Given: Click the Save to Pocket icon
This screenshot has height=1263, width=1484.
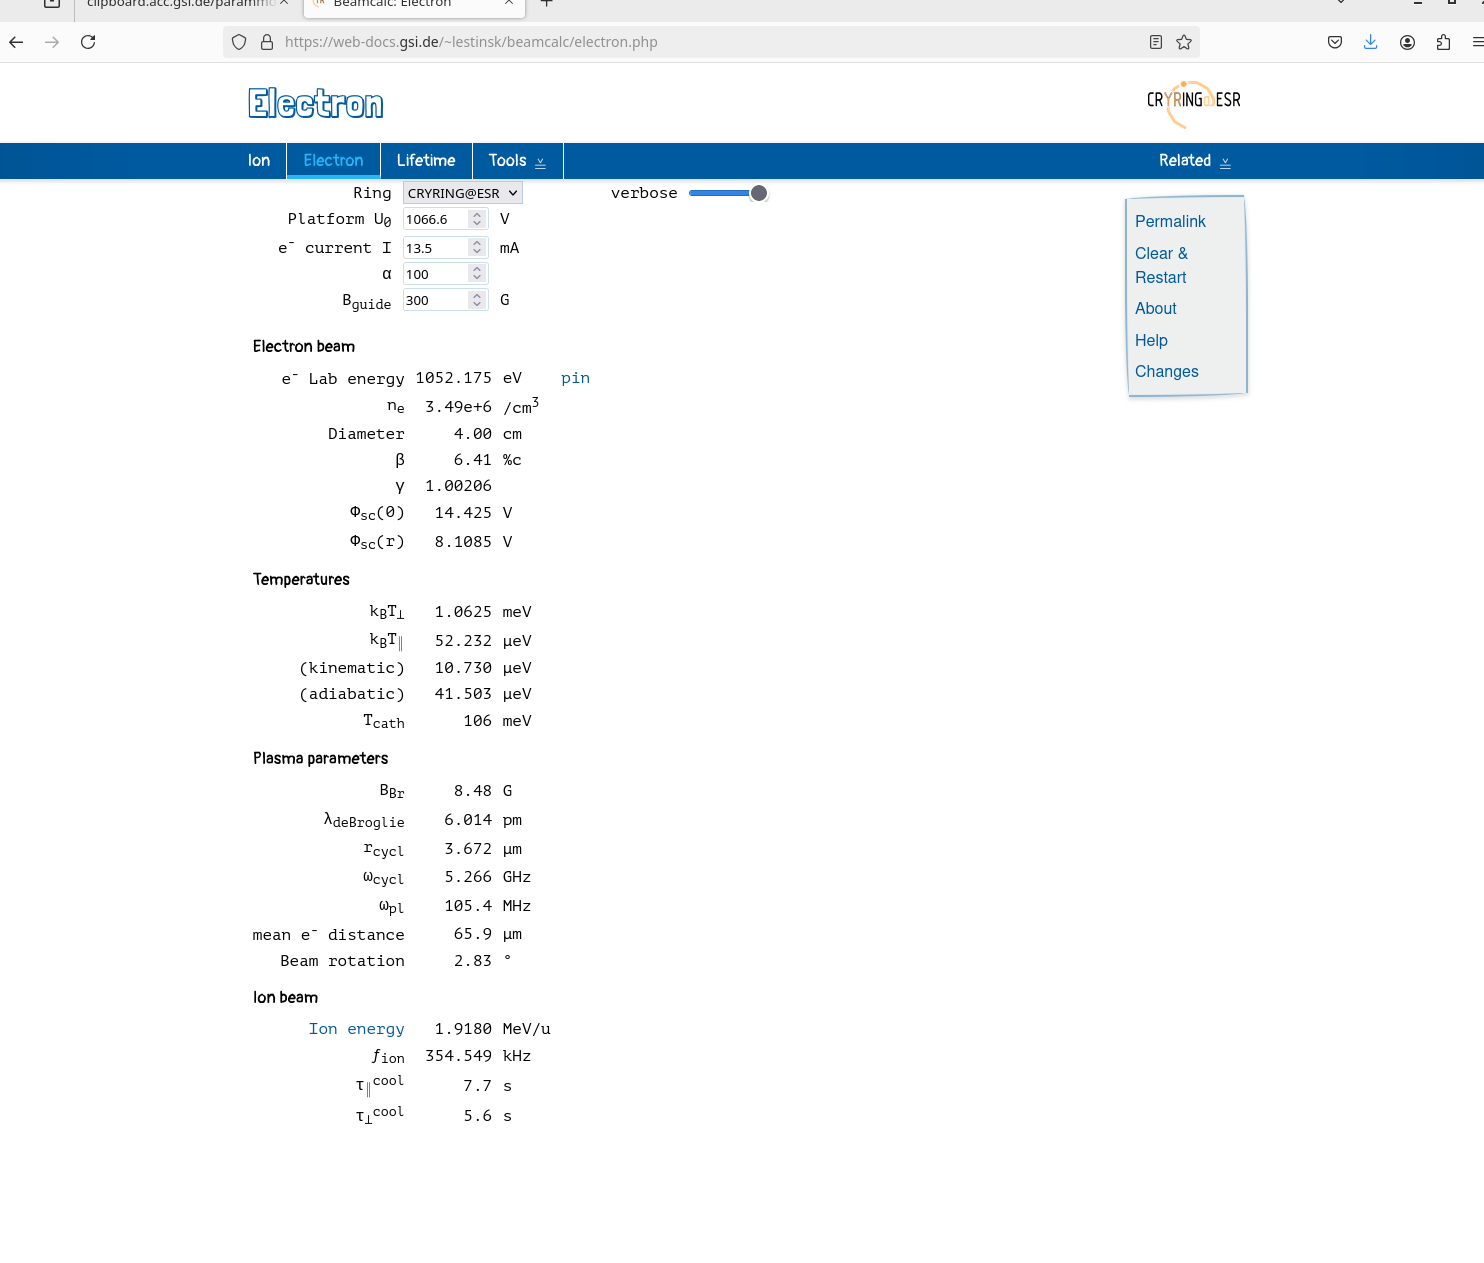Looking at the screenshot, I should tap(1334, 42).
